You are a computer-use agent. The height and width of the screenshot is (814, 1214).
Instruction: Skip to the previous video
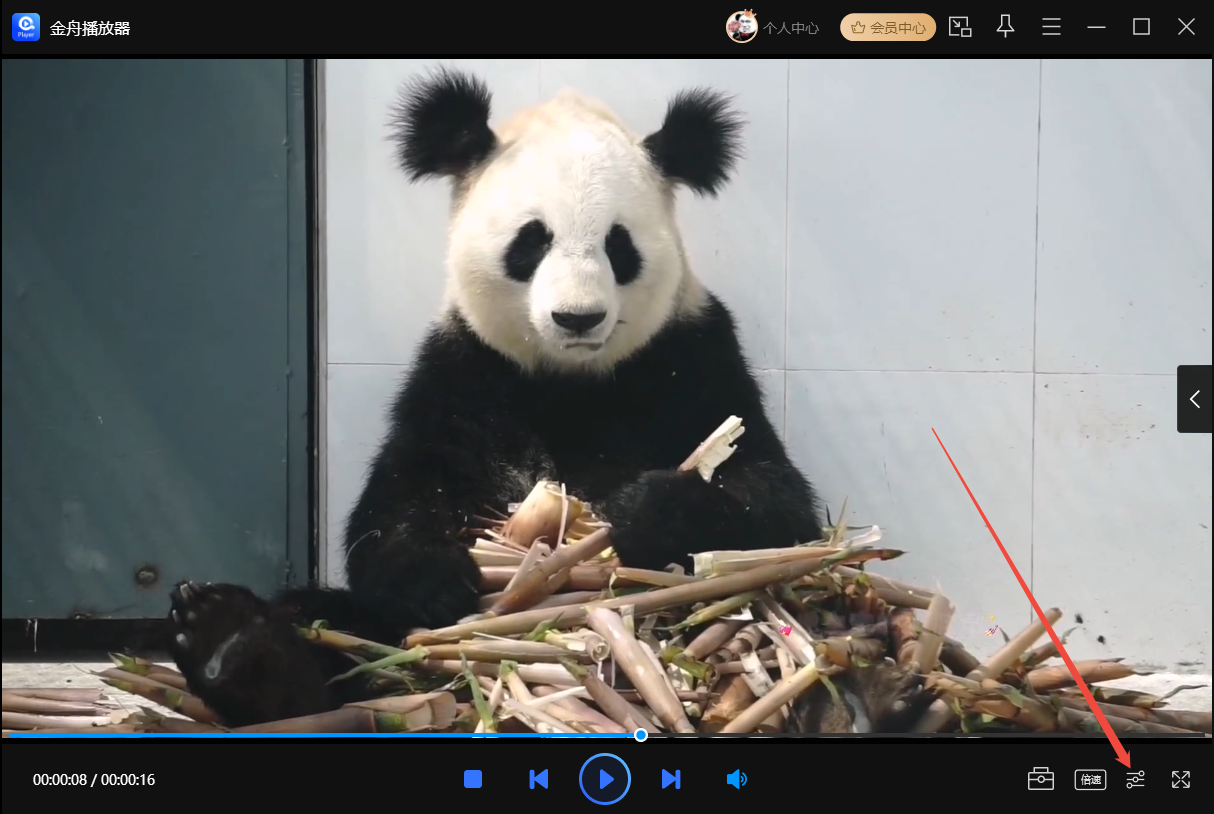click(x=538, y=779)
